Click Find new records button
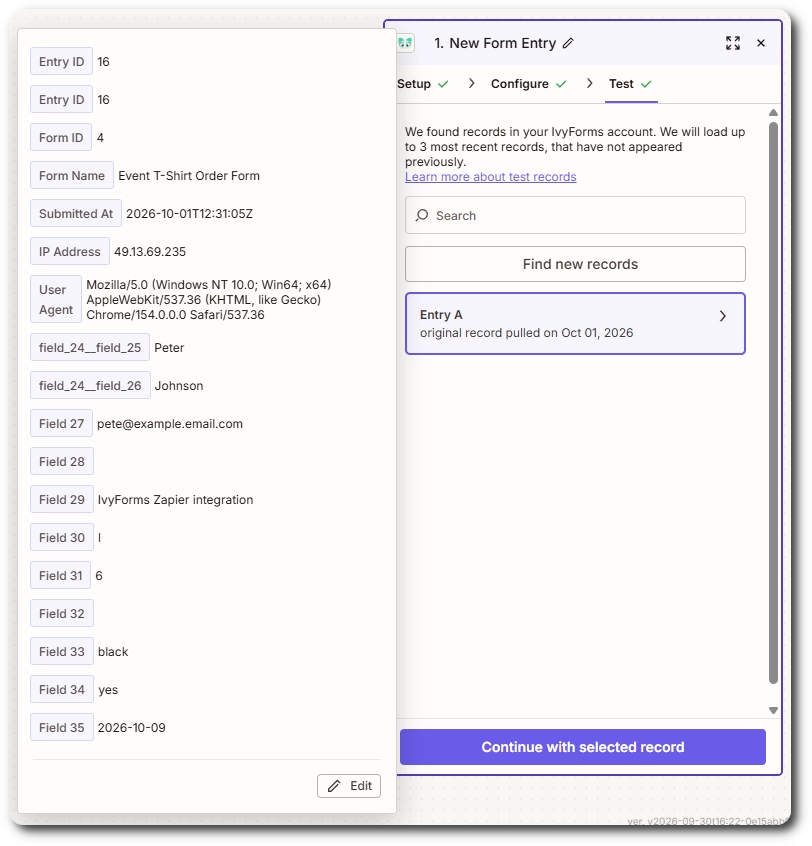Image resolution: width=812 pixels, height=846 pixels. pos(575,264)
